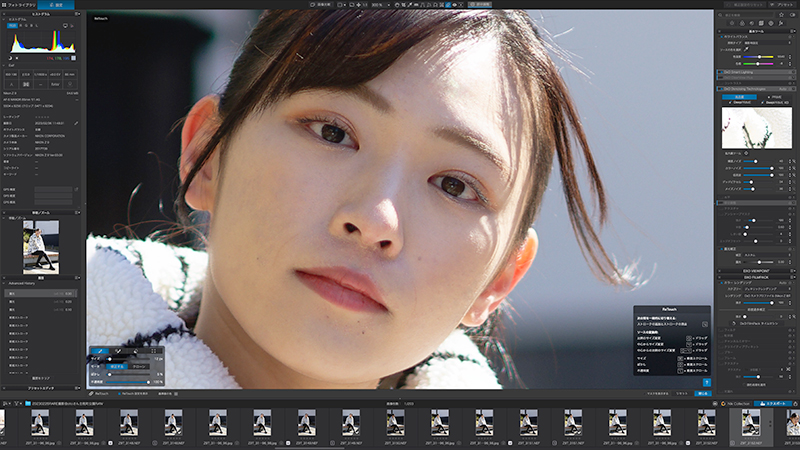Click the blue 閉じる button below the image
Screen dimensions: 800x450
(703, 393)
